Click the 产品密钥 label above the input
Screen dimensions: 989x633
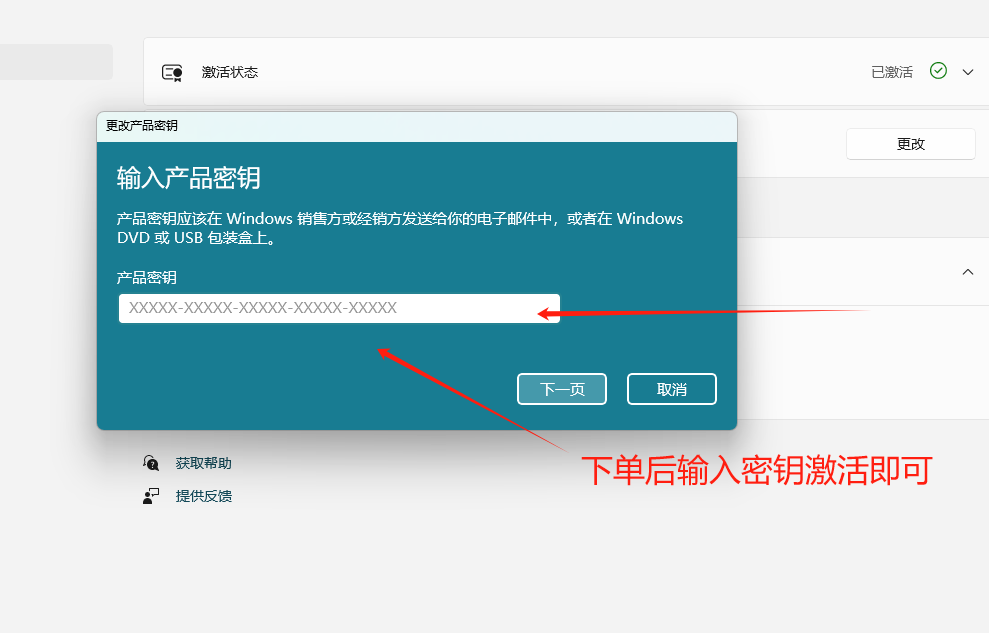click(147, 277)
